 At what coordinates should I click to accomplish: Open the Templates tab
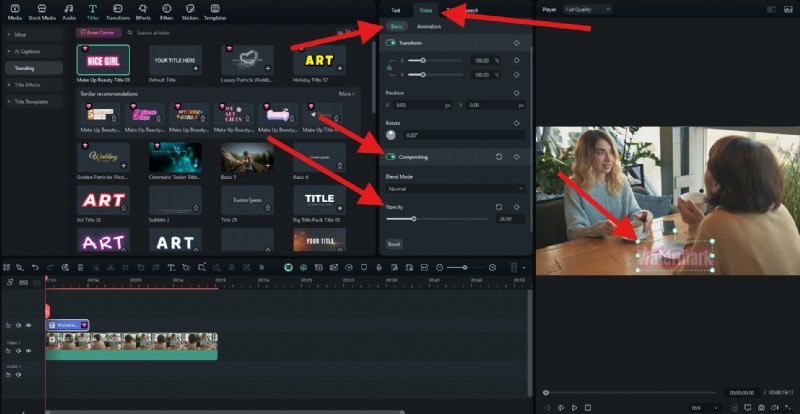click(x=215, y=12)
